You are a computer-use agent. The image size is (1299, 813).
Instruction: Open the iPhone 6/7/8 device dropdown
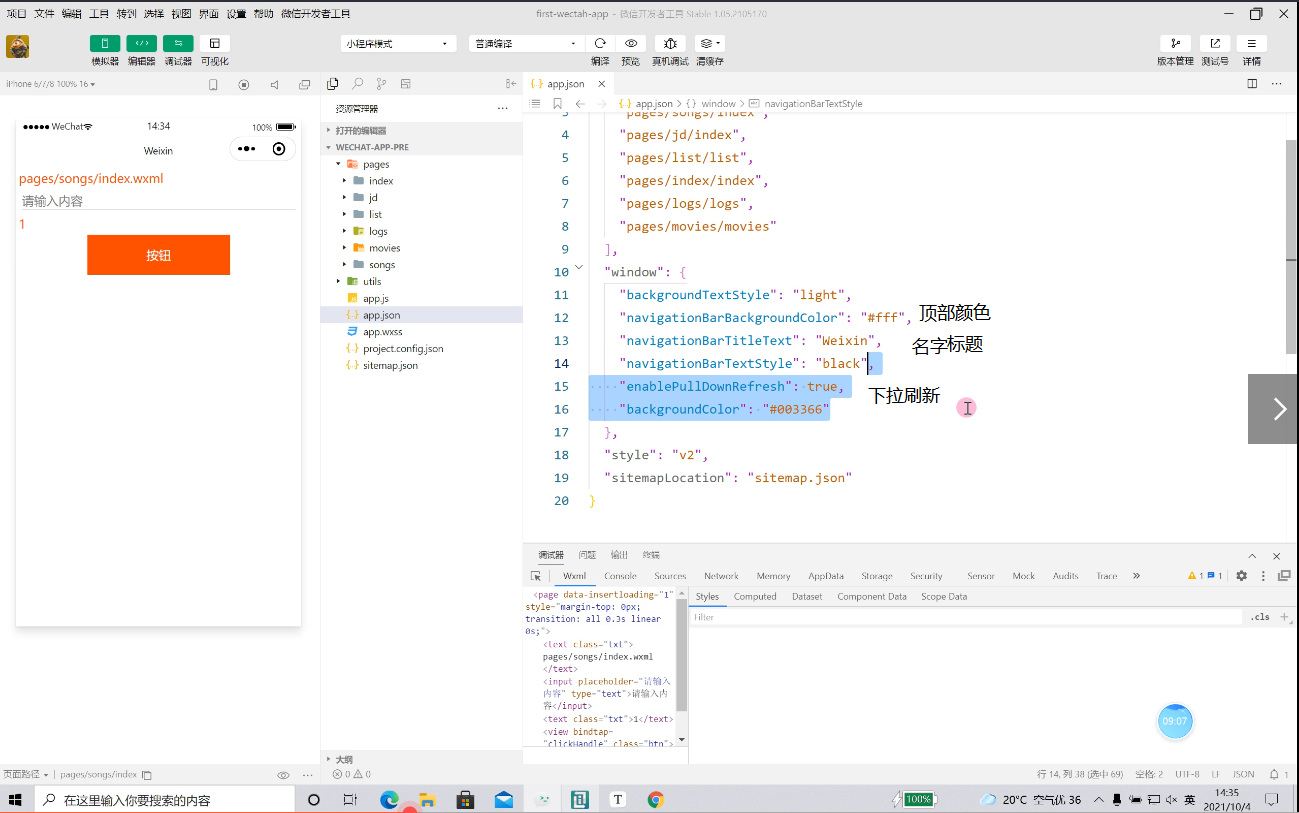tap(51, 84)
